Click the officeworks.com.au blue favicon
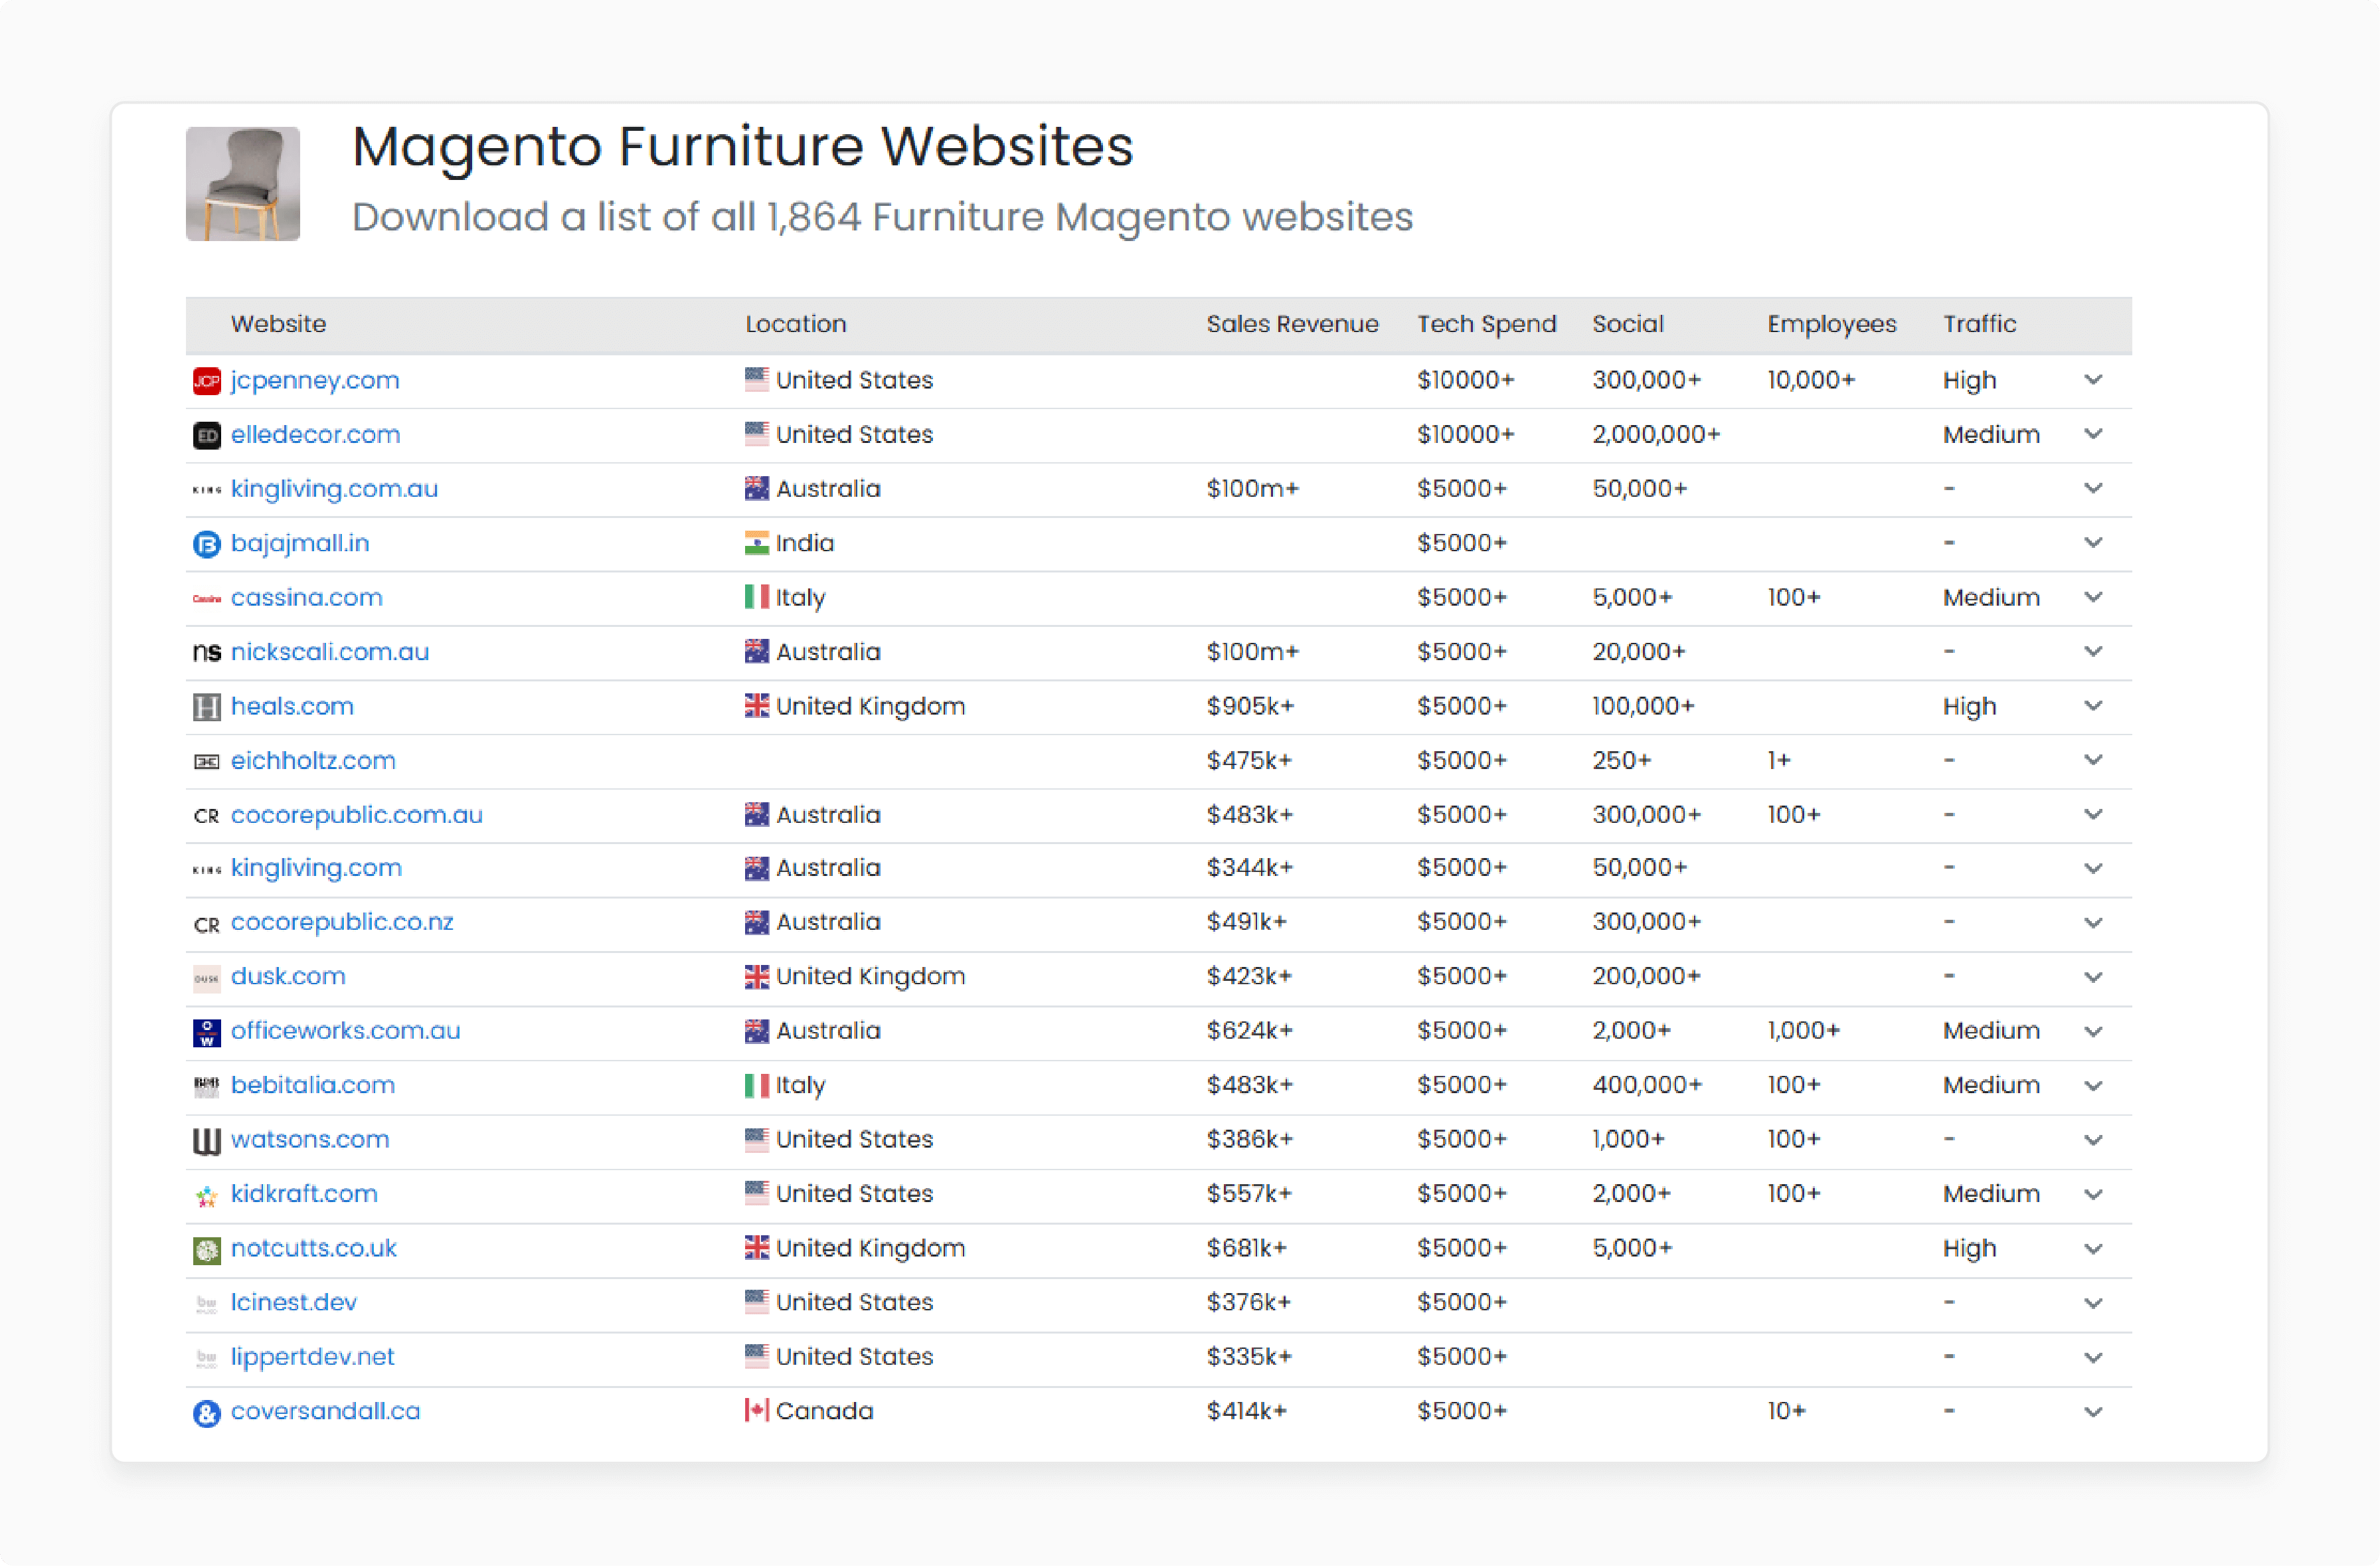This screenshot has width=2380, height=1566. pos(206,1033)
